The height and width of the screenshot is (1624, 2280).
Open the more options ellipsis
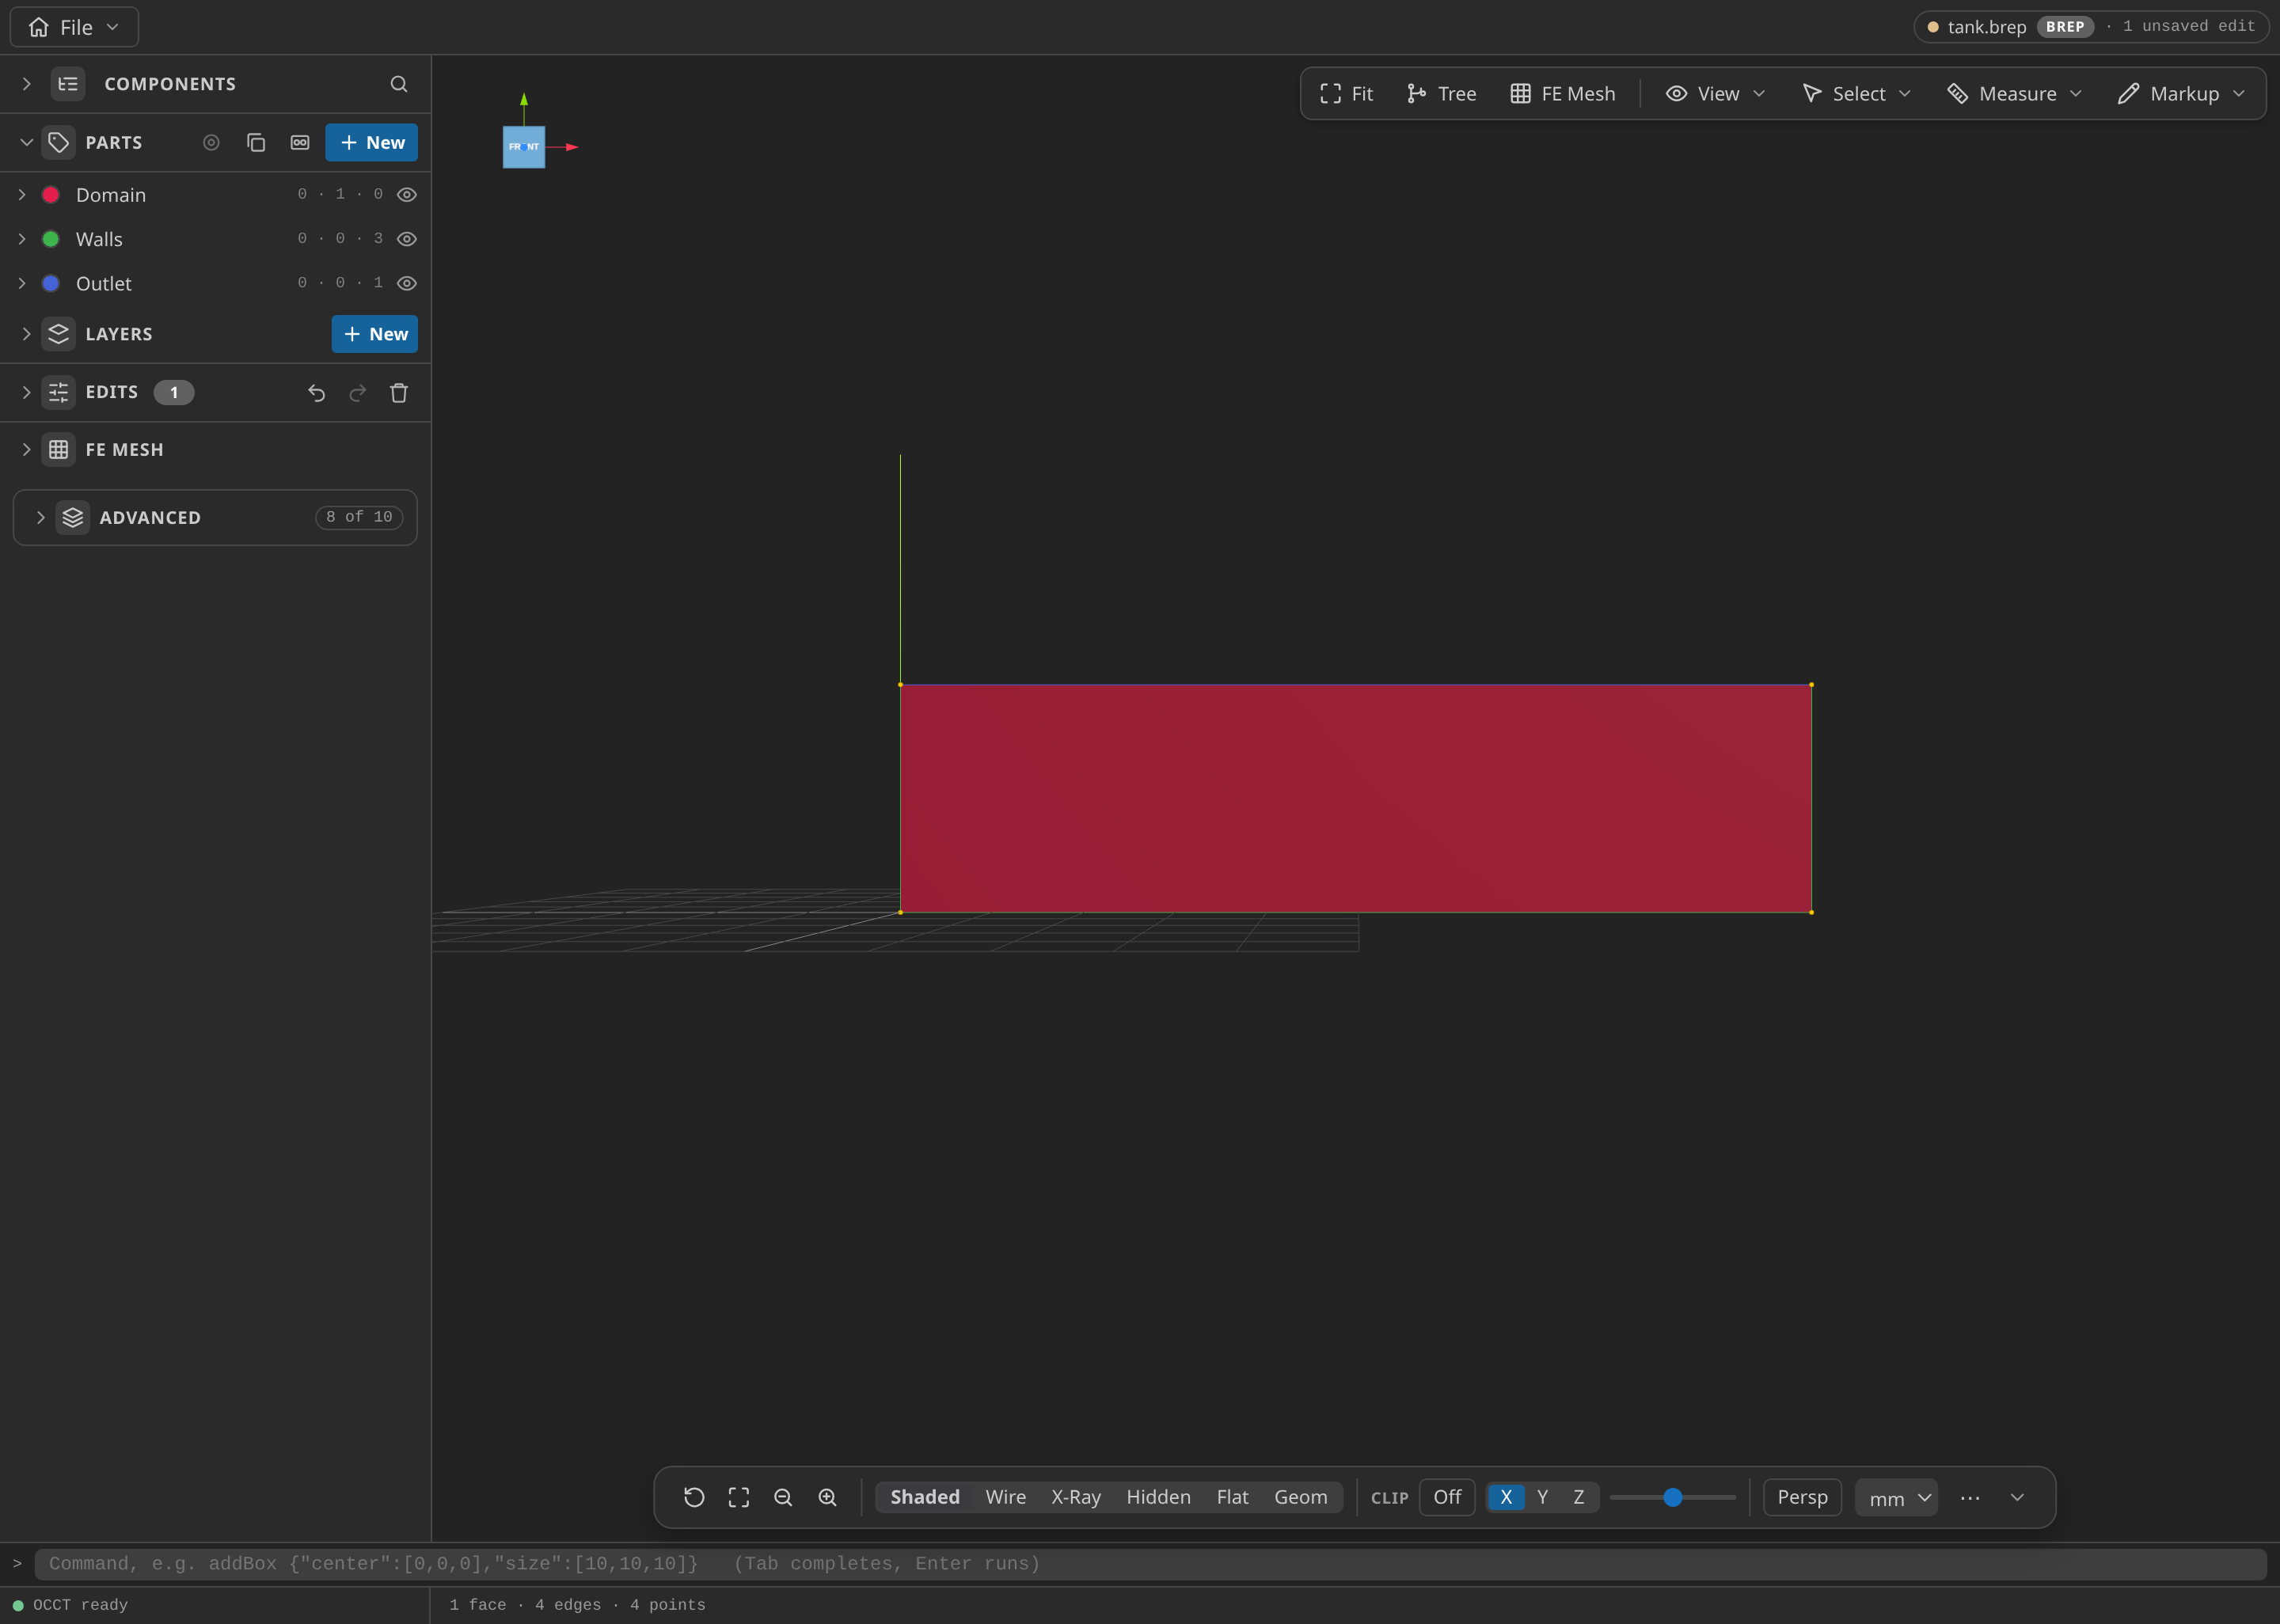pyautogui.click(x=1970, y=1497)
